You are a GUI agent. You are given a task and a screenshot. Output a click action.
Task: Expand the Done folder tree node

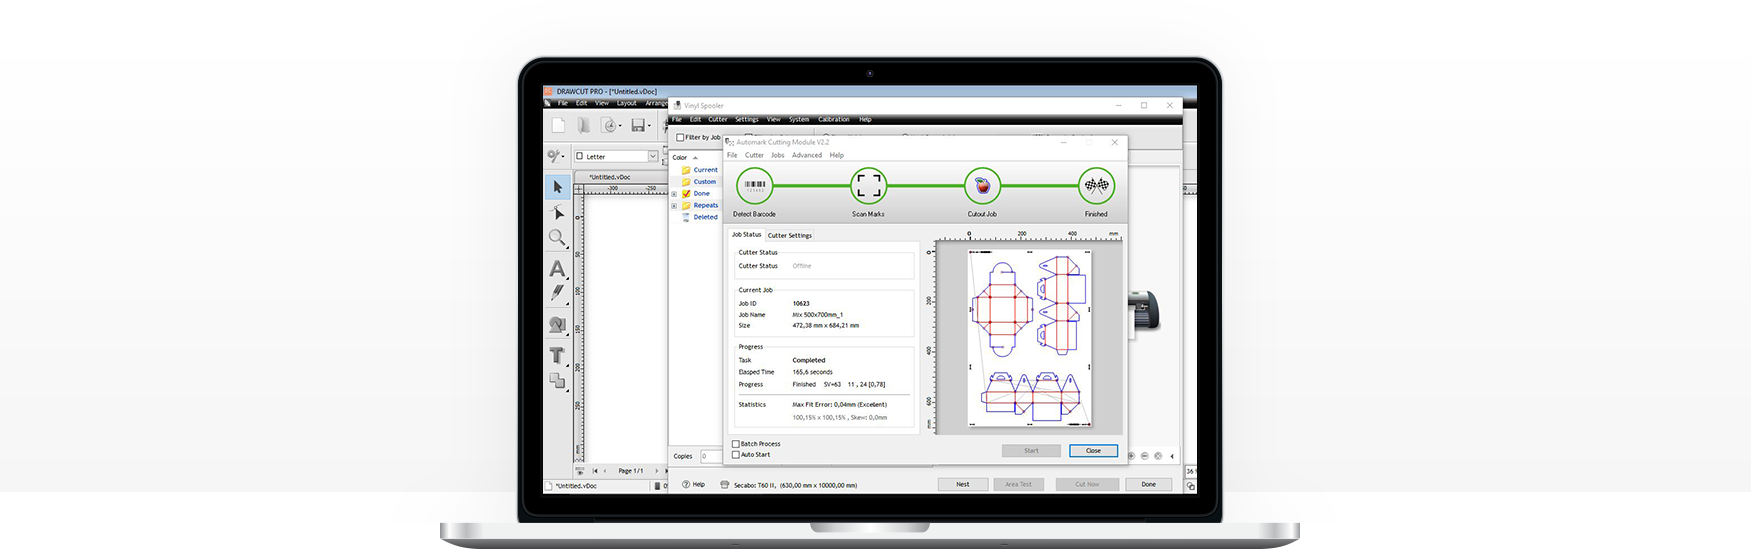[x=674, y=194]
